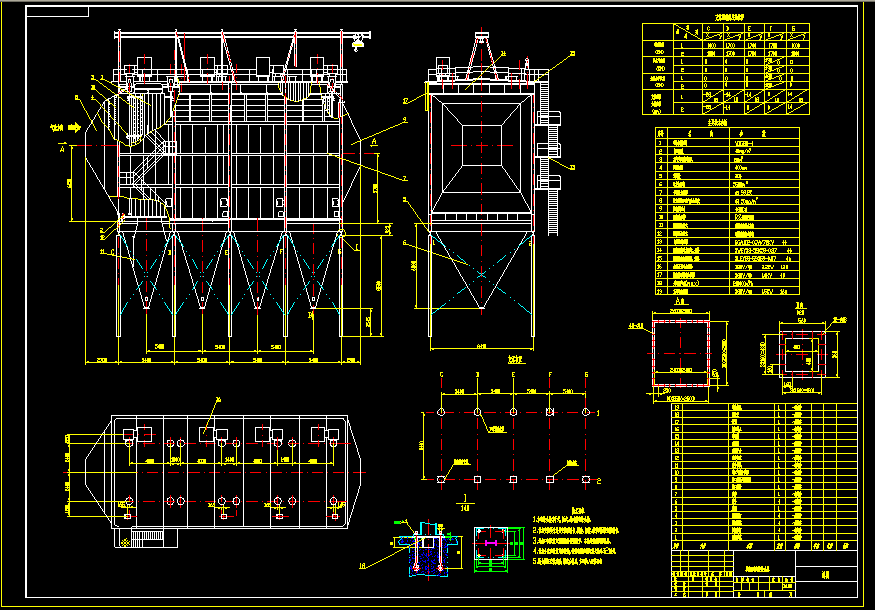Select square column base at E-2 intersection

tap(513, 479)
